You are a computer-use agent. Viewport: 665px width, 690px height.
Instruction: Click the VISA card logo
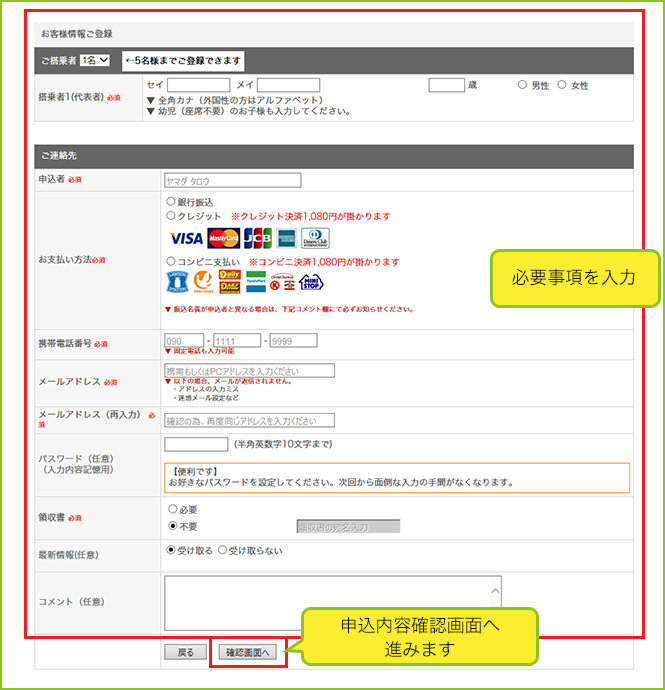pos(186,239)
